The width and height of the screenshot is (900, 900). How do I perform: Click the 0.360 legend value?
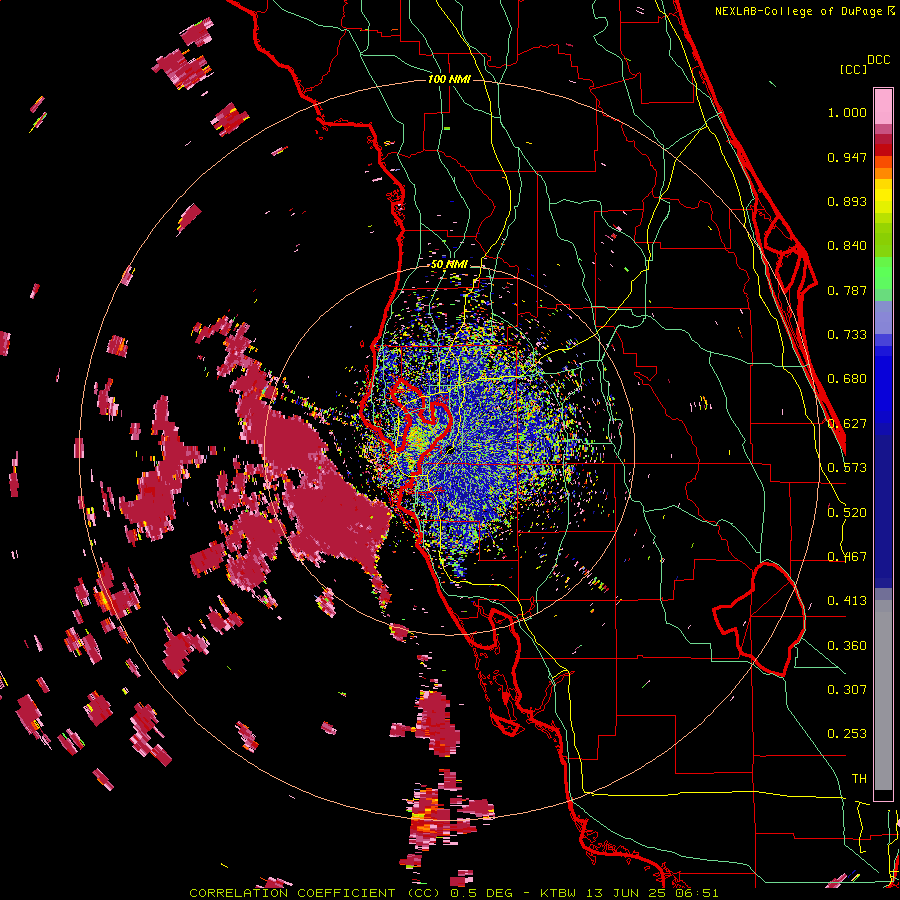click(x=847, y=646)
